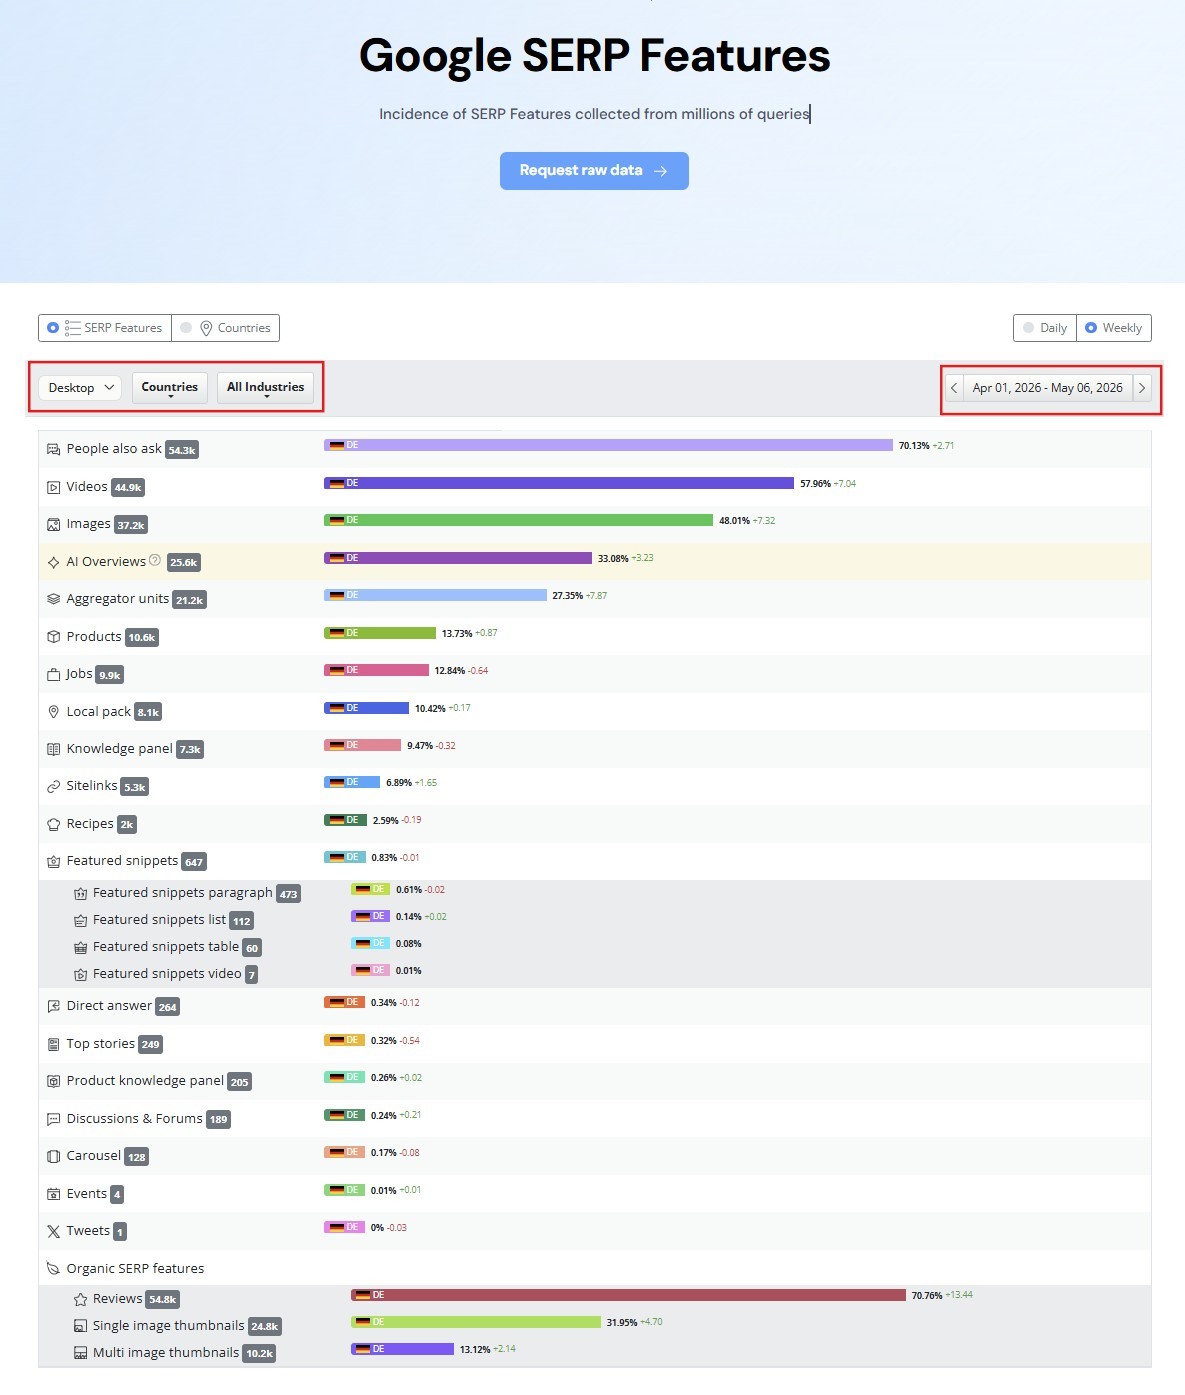Click the Single image thumbnails icon
Viewport: 1185px width, 1395px height.
tap(80, 1327)
